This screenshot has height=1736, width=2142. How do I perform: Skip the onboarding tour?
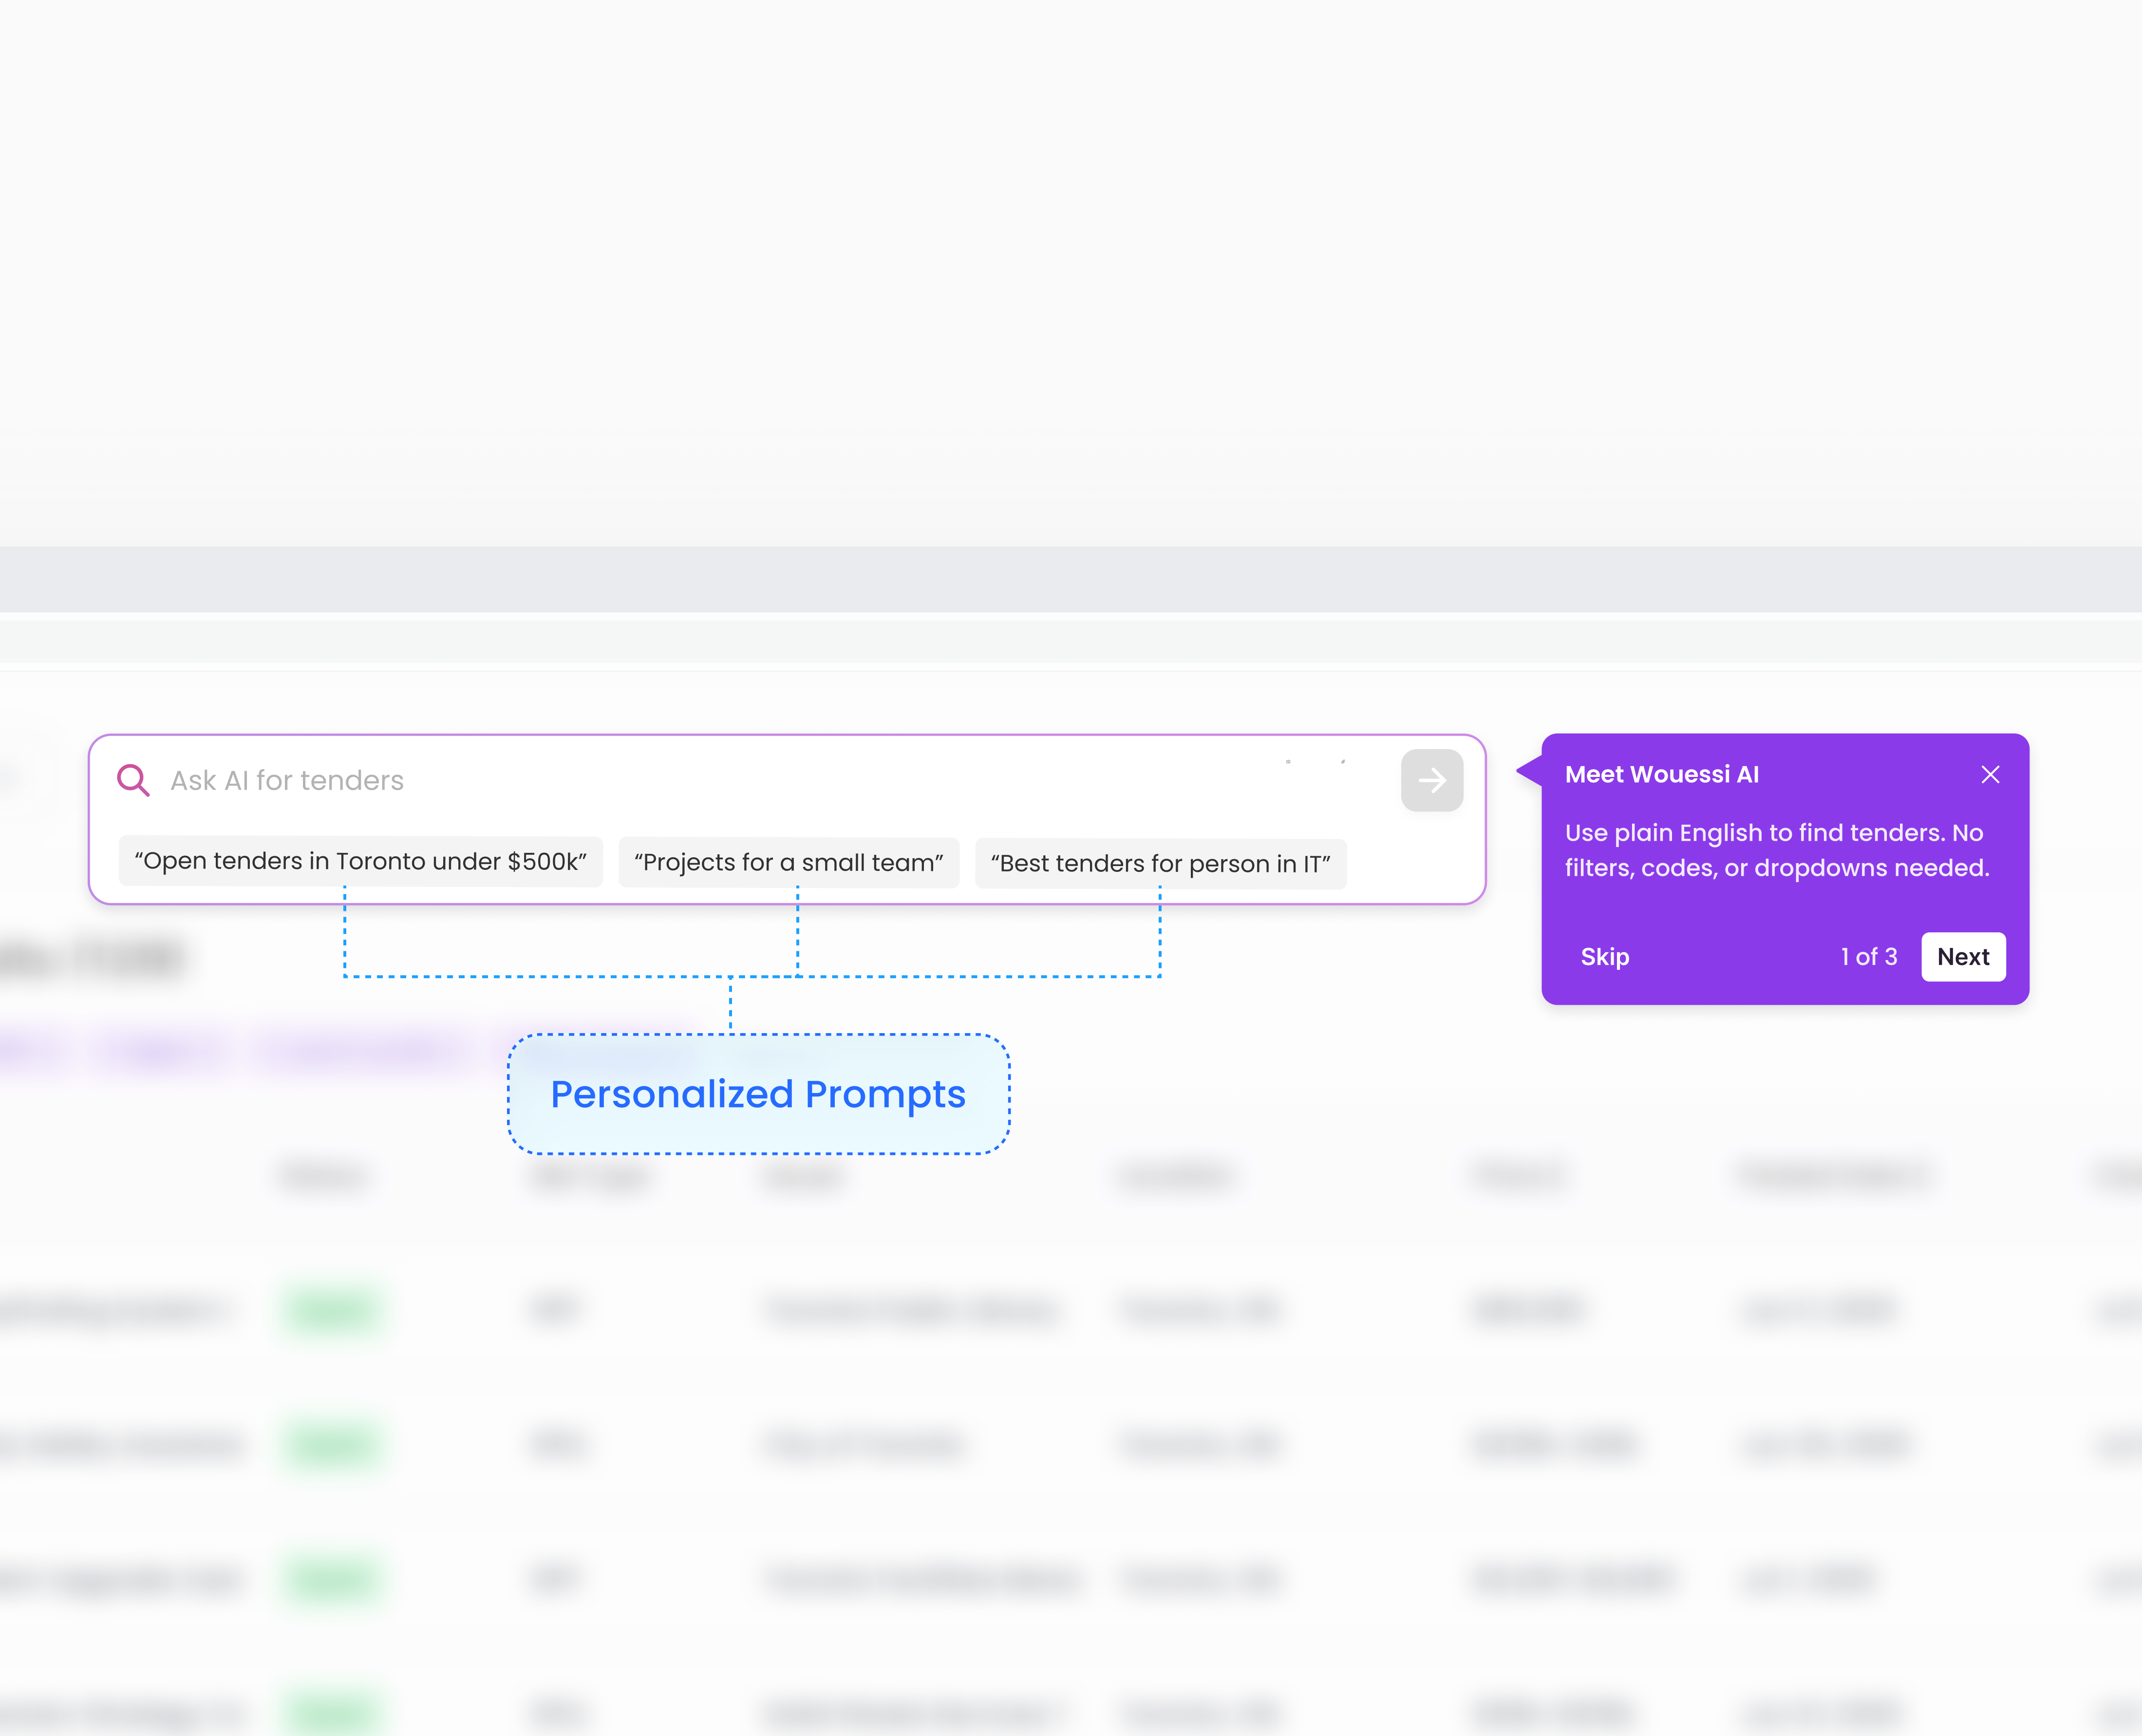point(1604,957)
